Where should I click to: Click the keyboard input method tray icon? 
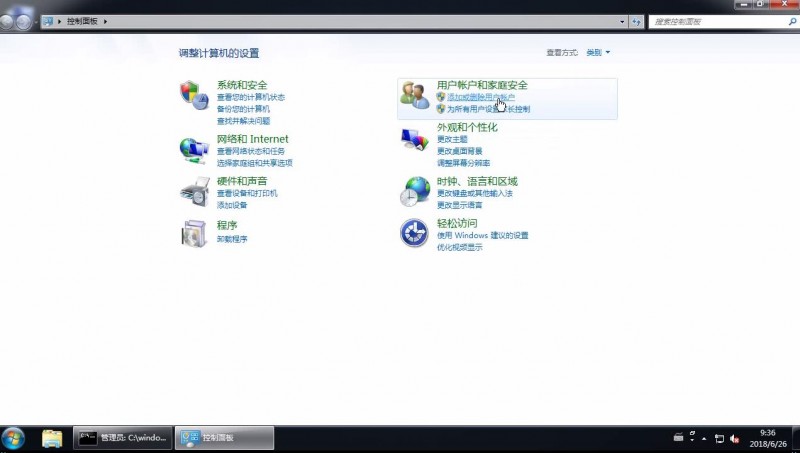pyautogui.click(x=678, y=437)
